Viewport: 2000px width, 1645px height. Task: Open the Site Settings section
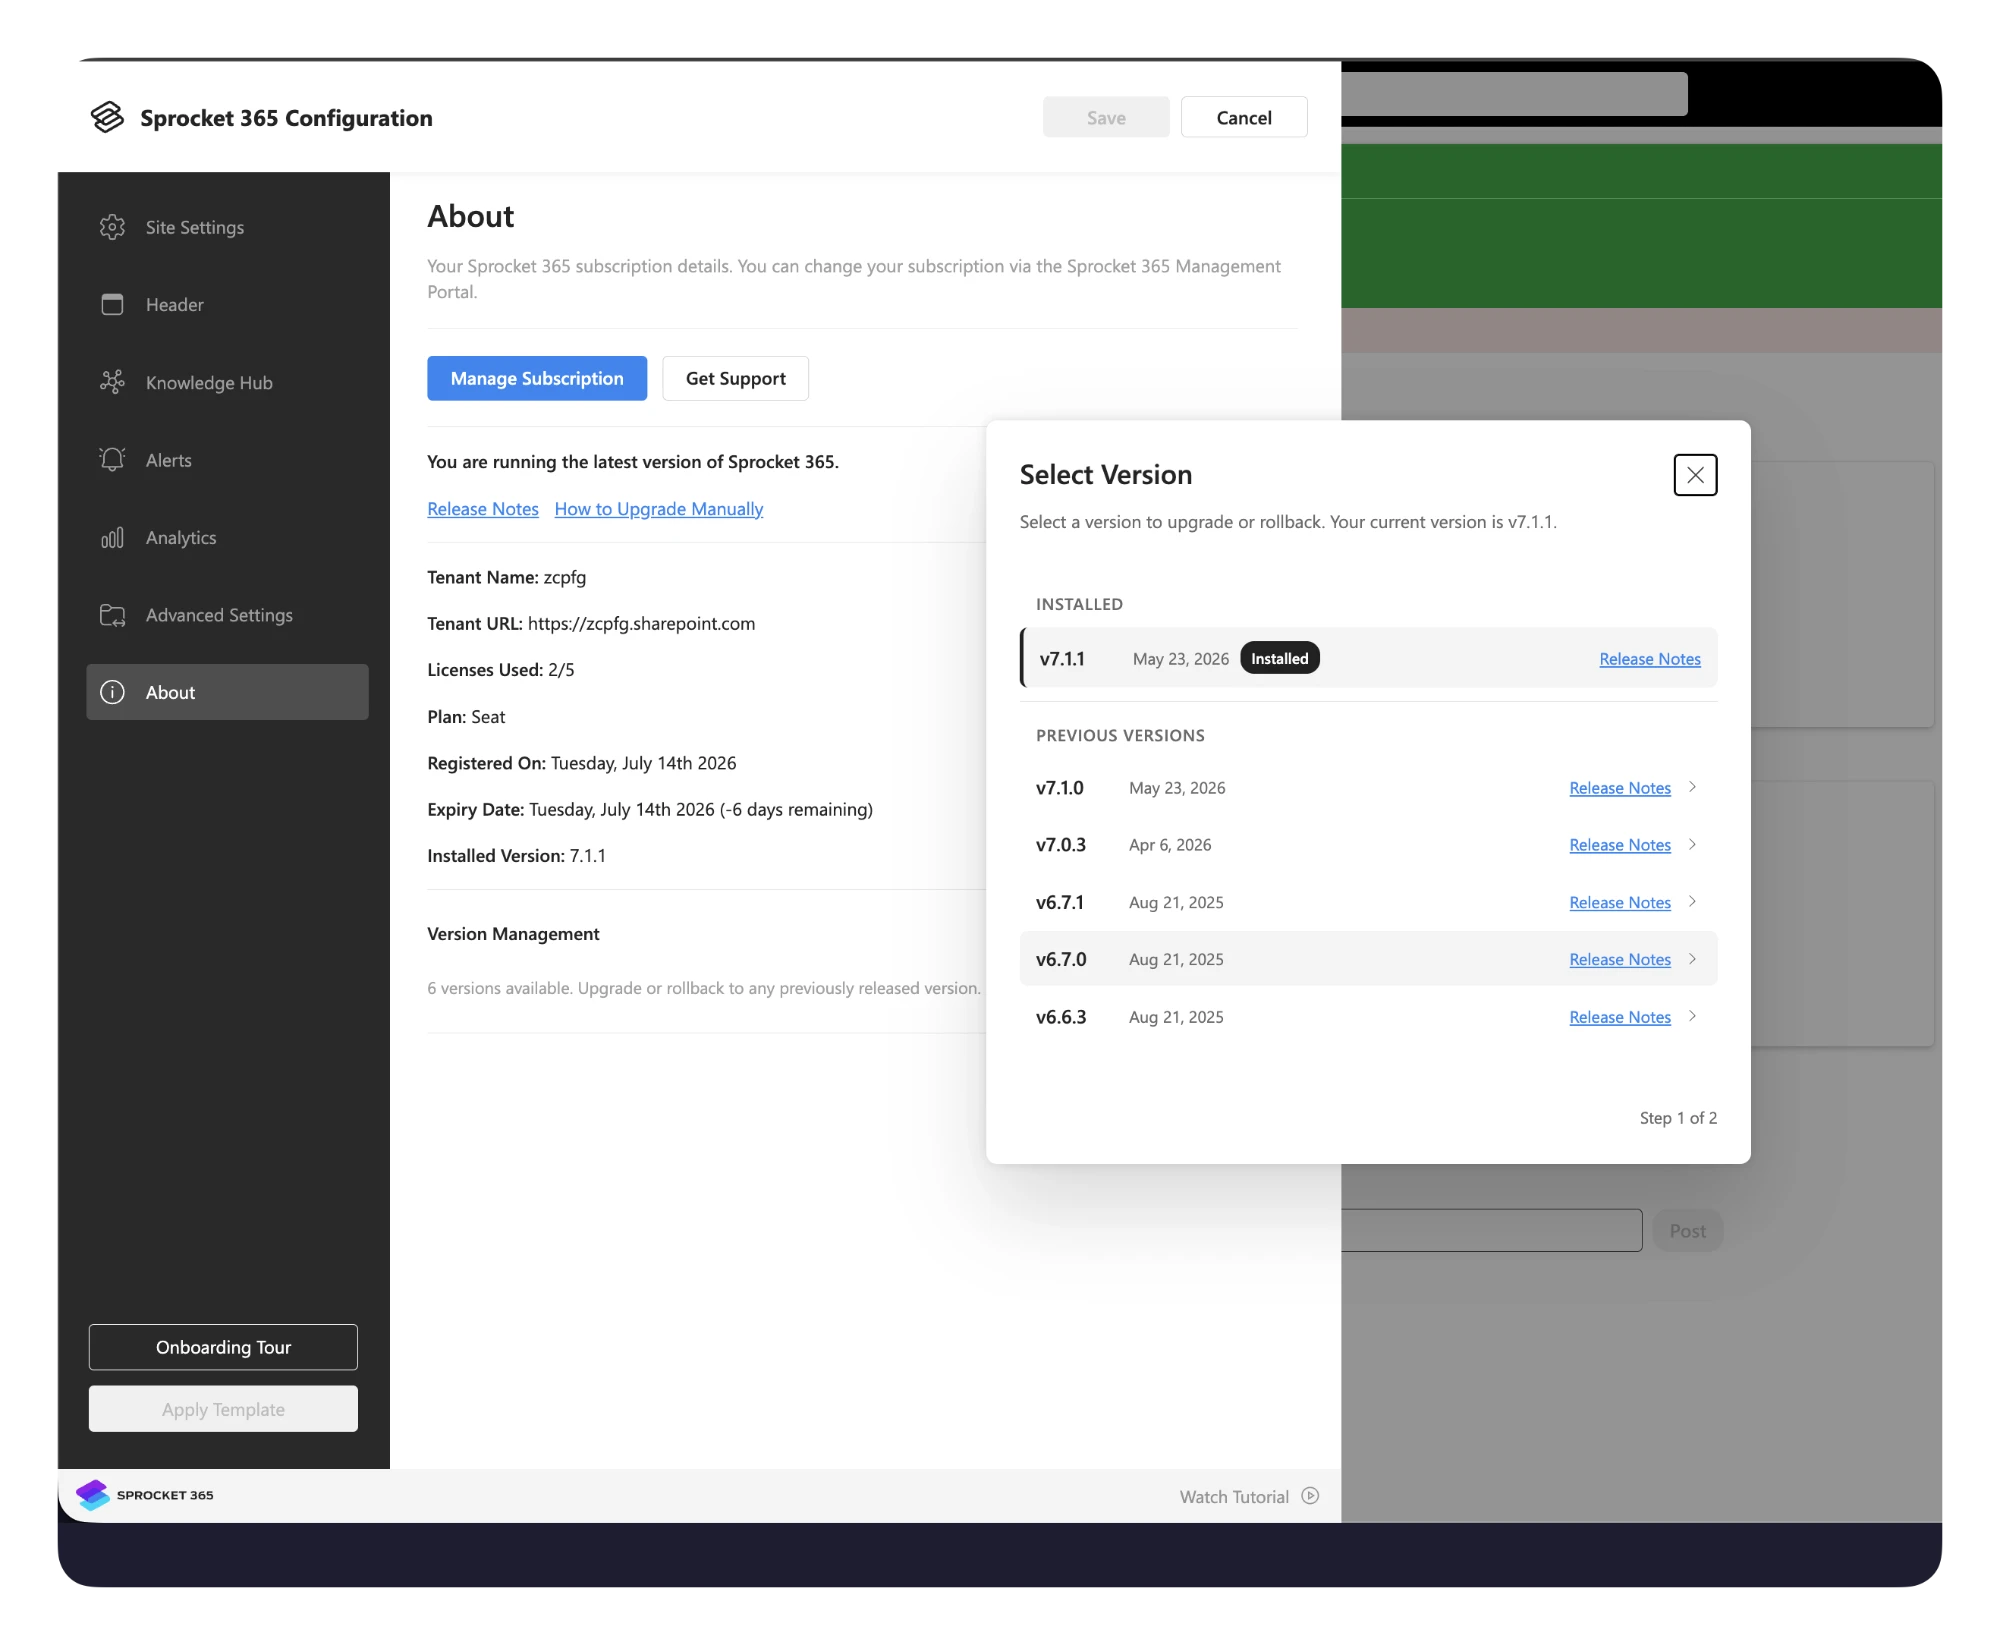[227, 227]
